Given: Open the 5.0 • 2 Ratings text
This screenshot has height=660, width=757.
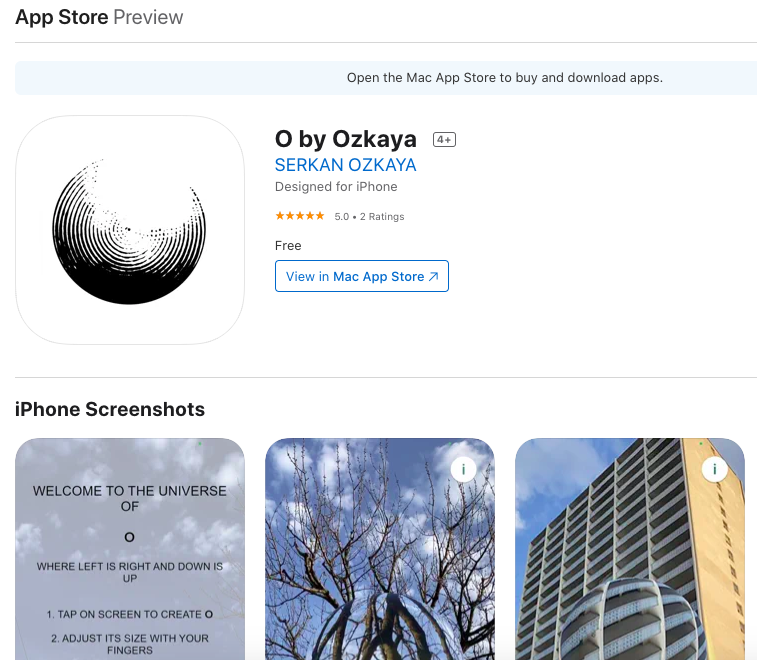Looking at the screenshot, I should (369, 217).
